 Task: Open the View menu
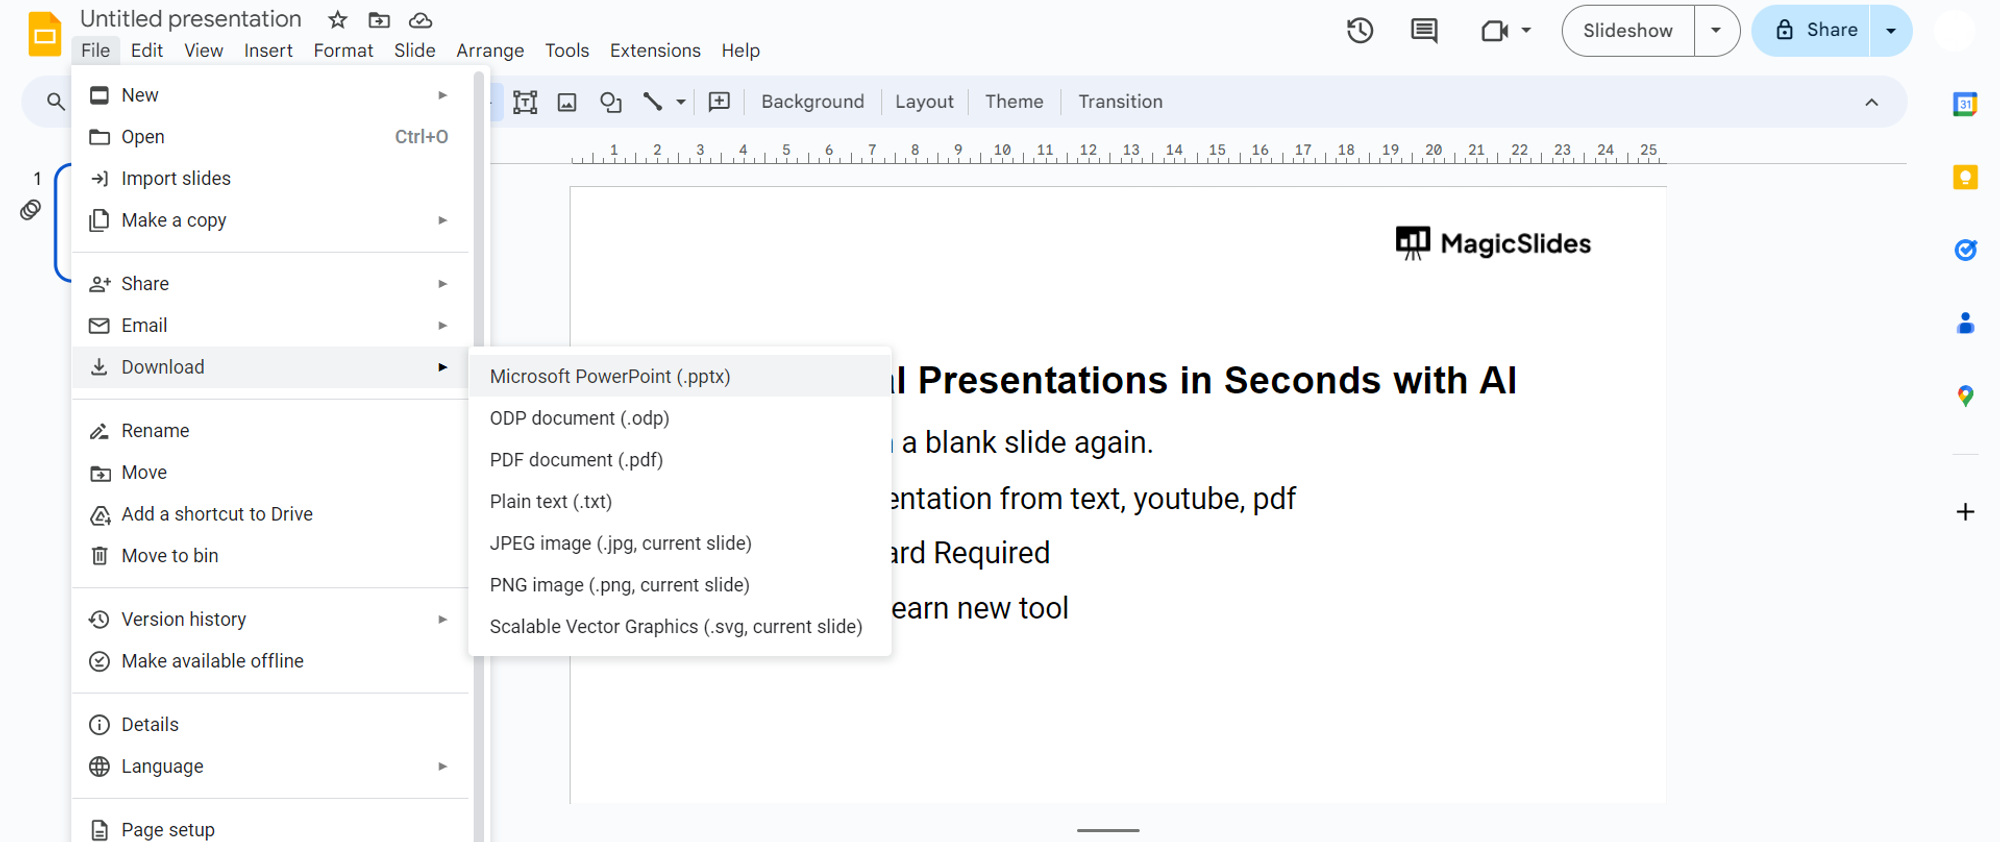click(204, 50)
